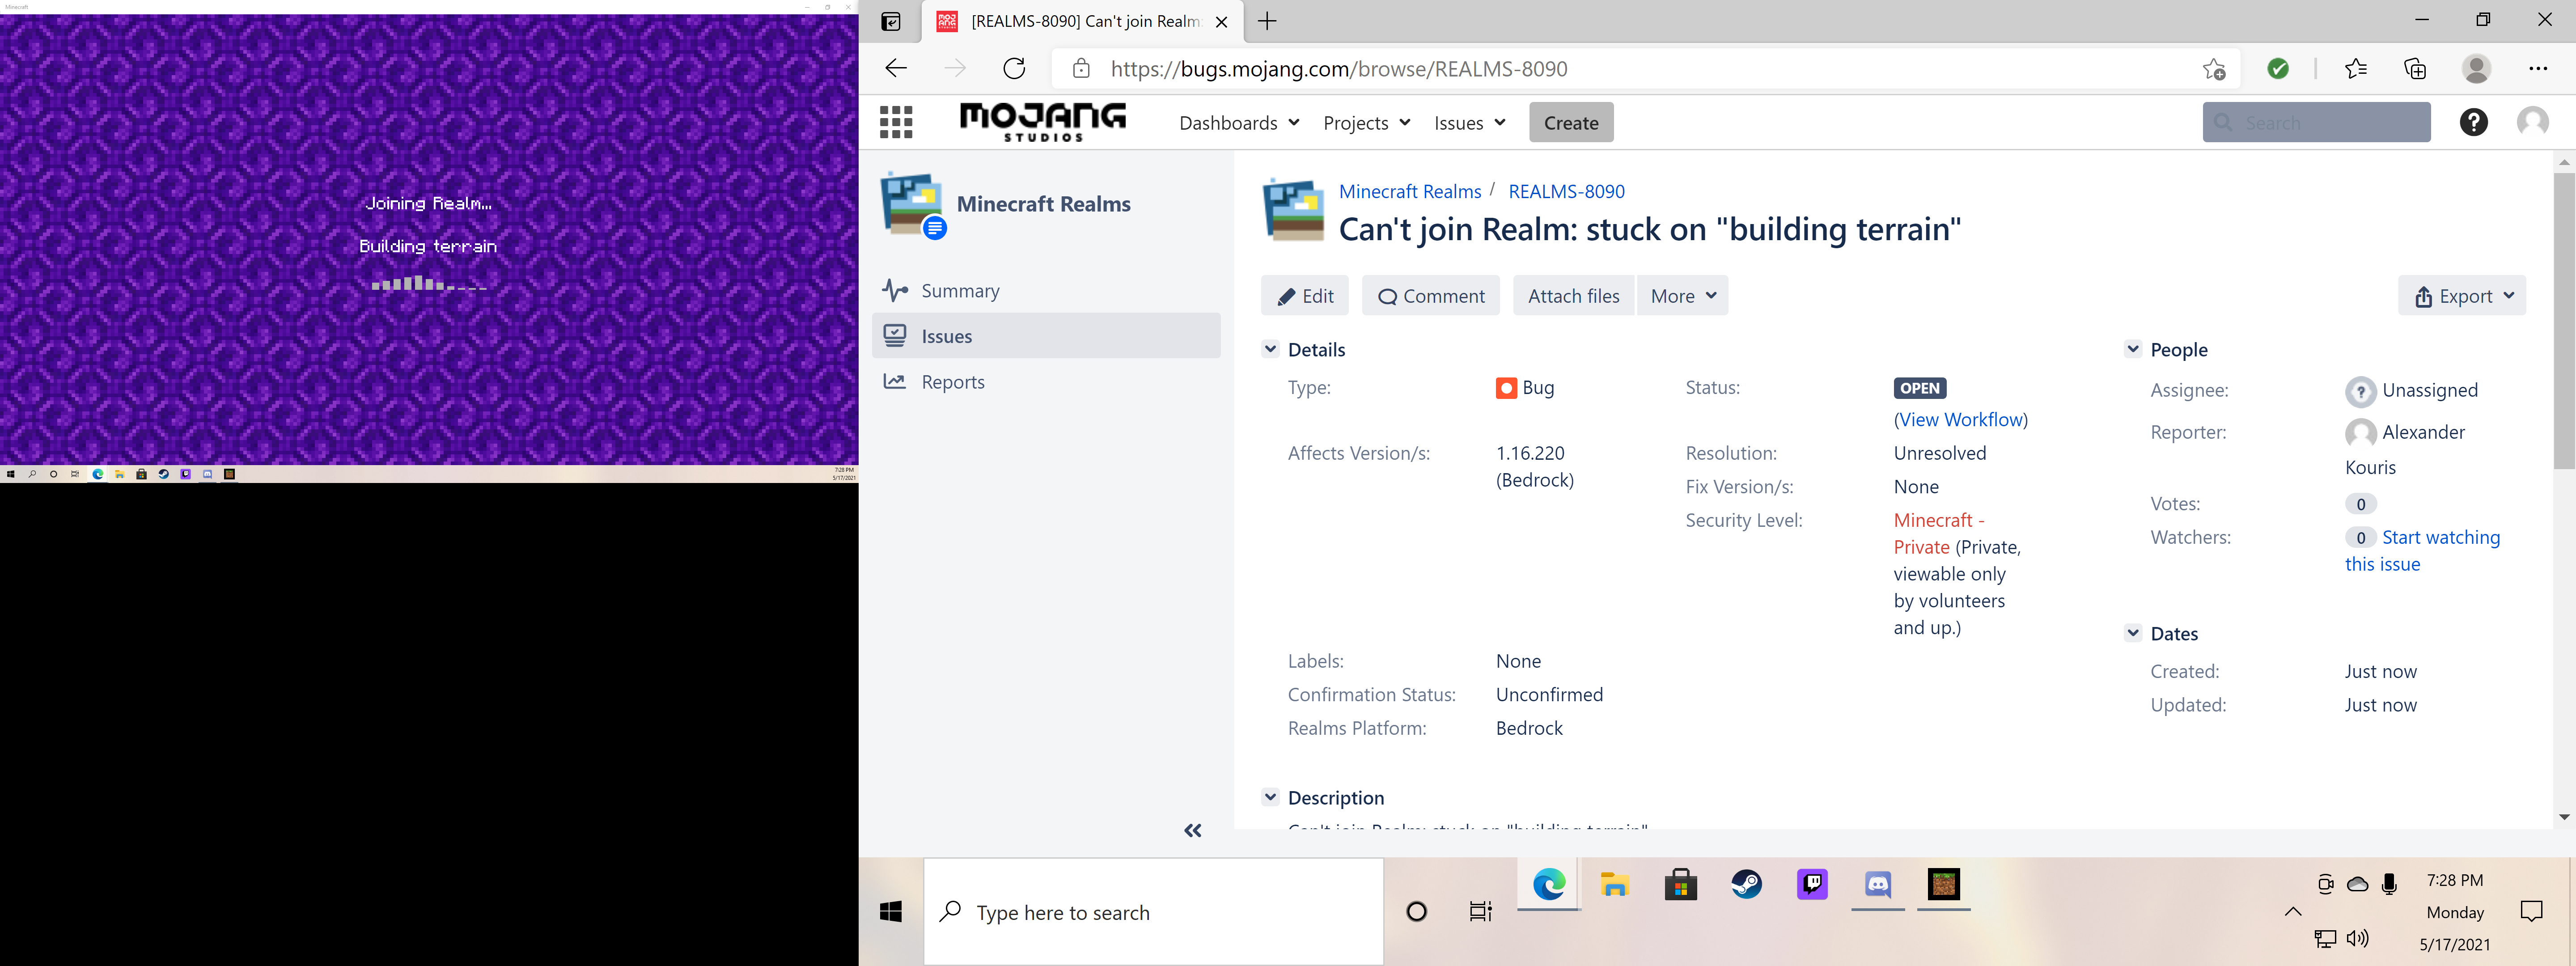Image resolution: width=2576 pixels, height=966 pixels.
Task: Open browser Collections icon
Action: click(x=2414, y=68)
